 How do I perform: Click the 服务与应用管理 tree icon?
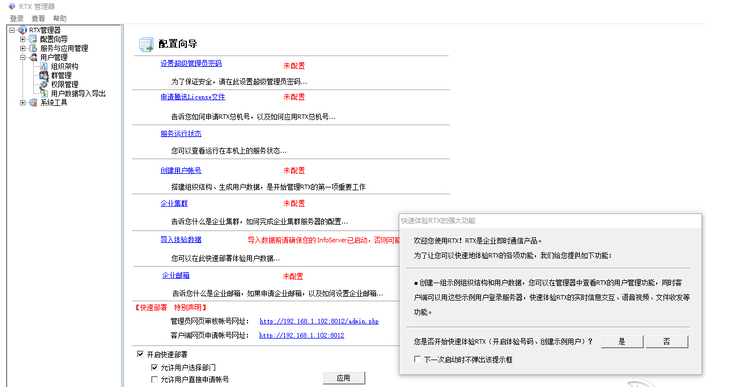coord(33,48)
